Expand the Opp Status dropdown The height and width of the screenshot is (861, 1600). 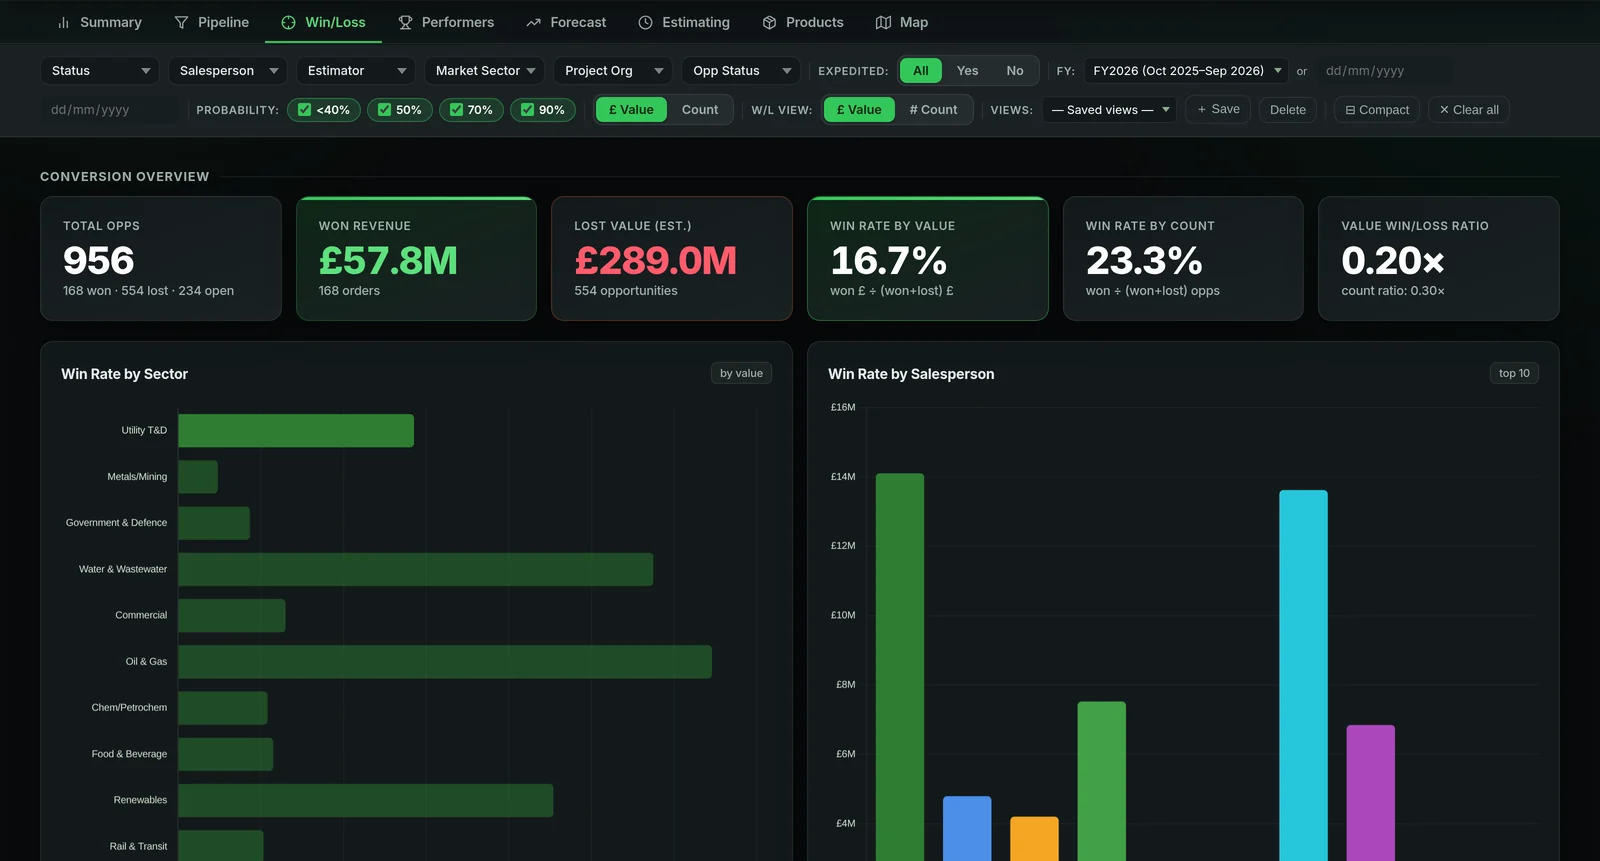pos(742,71)
